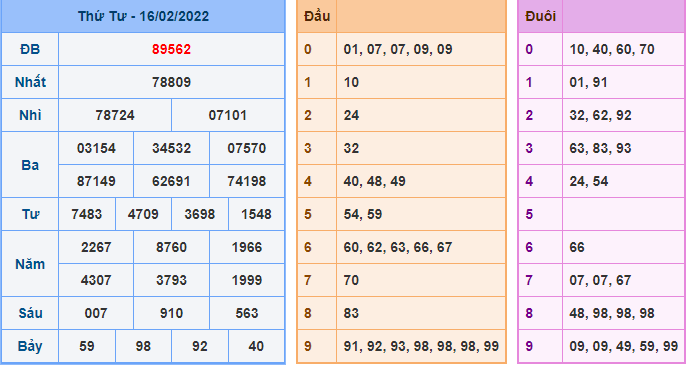
Task: Click the Bảy row label
Action: click(x=30, y=346)
